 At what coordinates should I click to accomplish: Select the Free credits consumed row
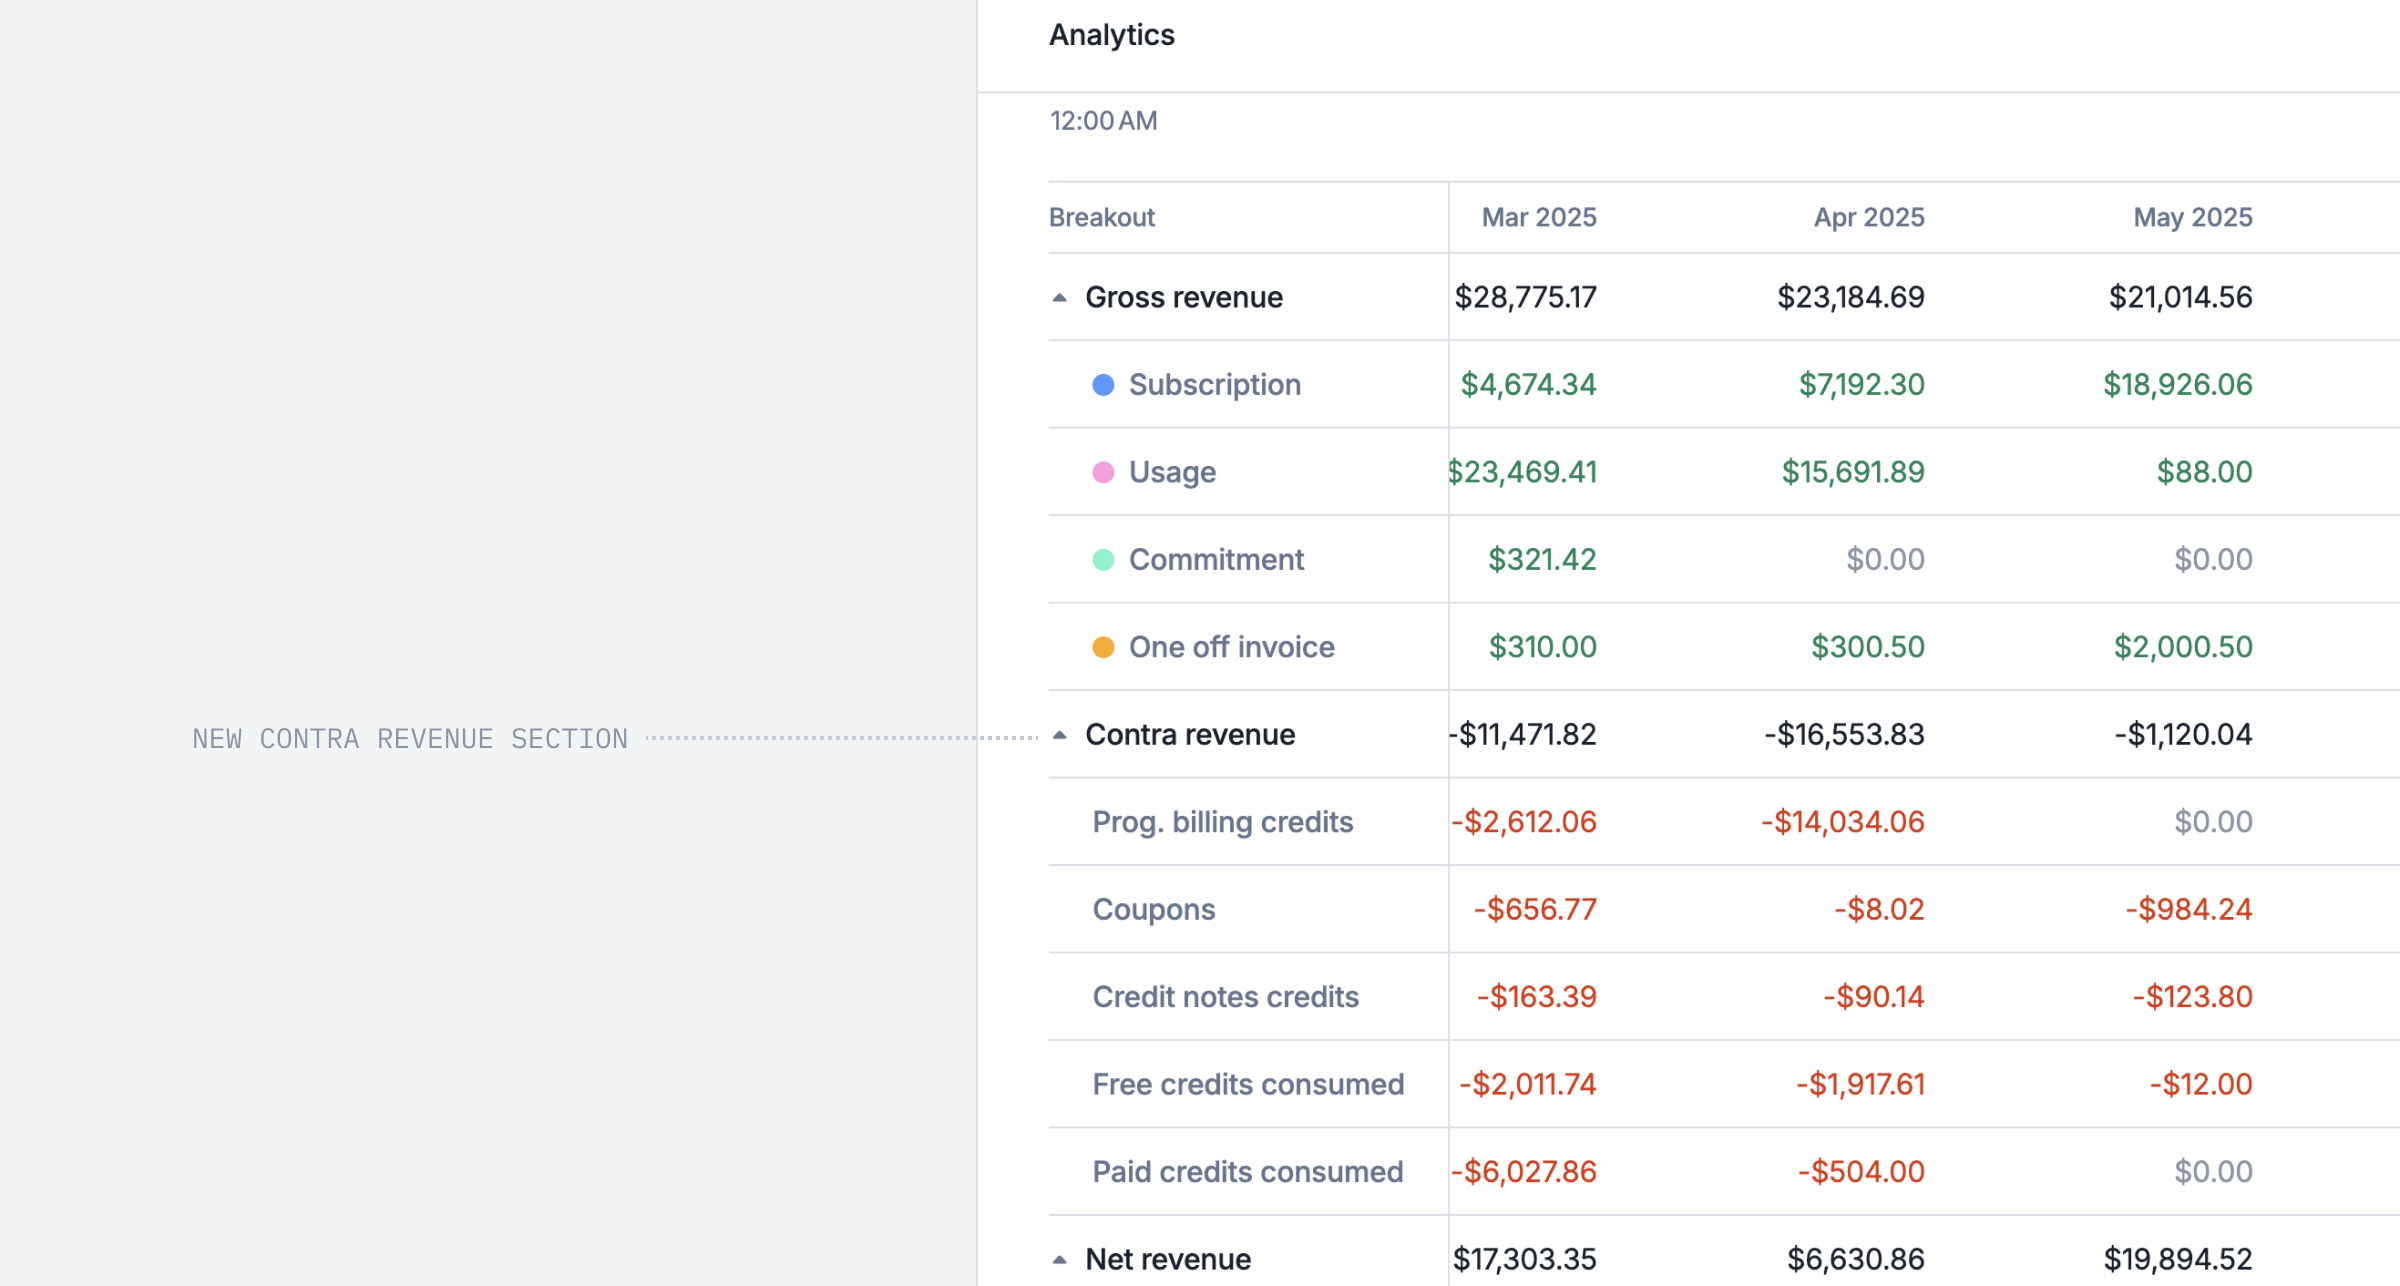pyautogui.click(x=1247, y=1084)
